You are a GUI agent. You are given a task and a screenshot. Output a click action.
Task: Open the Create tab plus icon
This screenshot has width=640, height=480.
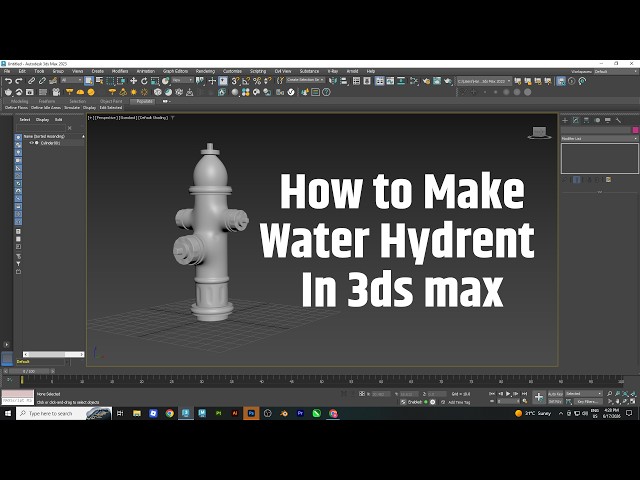point(565,120)
